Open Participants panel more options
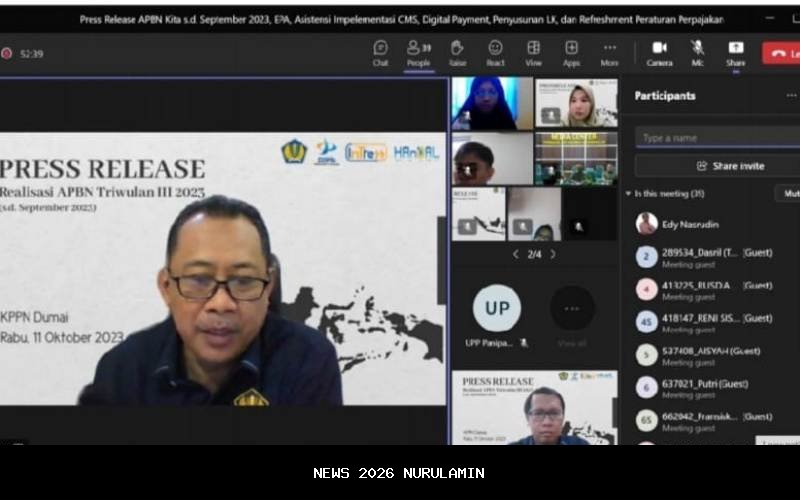 [x=791, y=95]
